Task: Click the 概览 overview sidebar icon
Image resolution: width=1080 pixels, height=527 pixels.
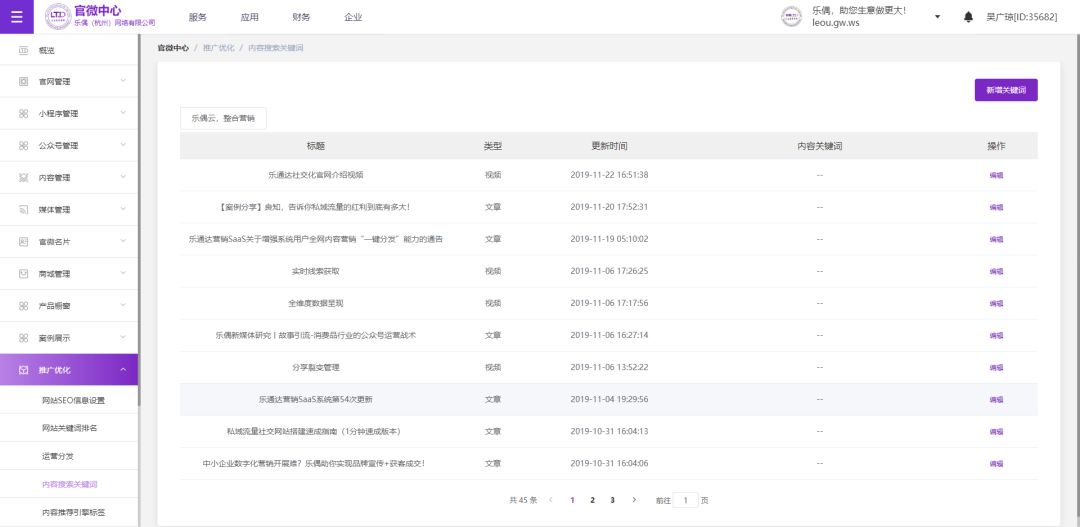Action: [24, 50]
